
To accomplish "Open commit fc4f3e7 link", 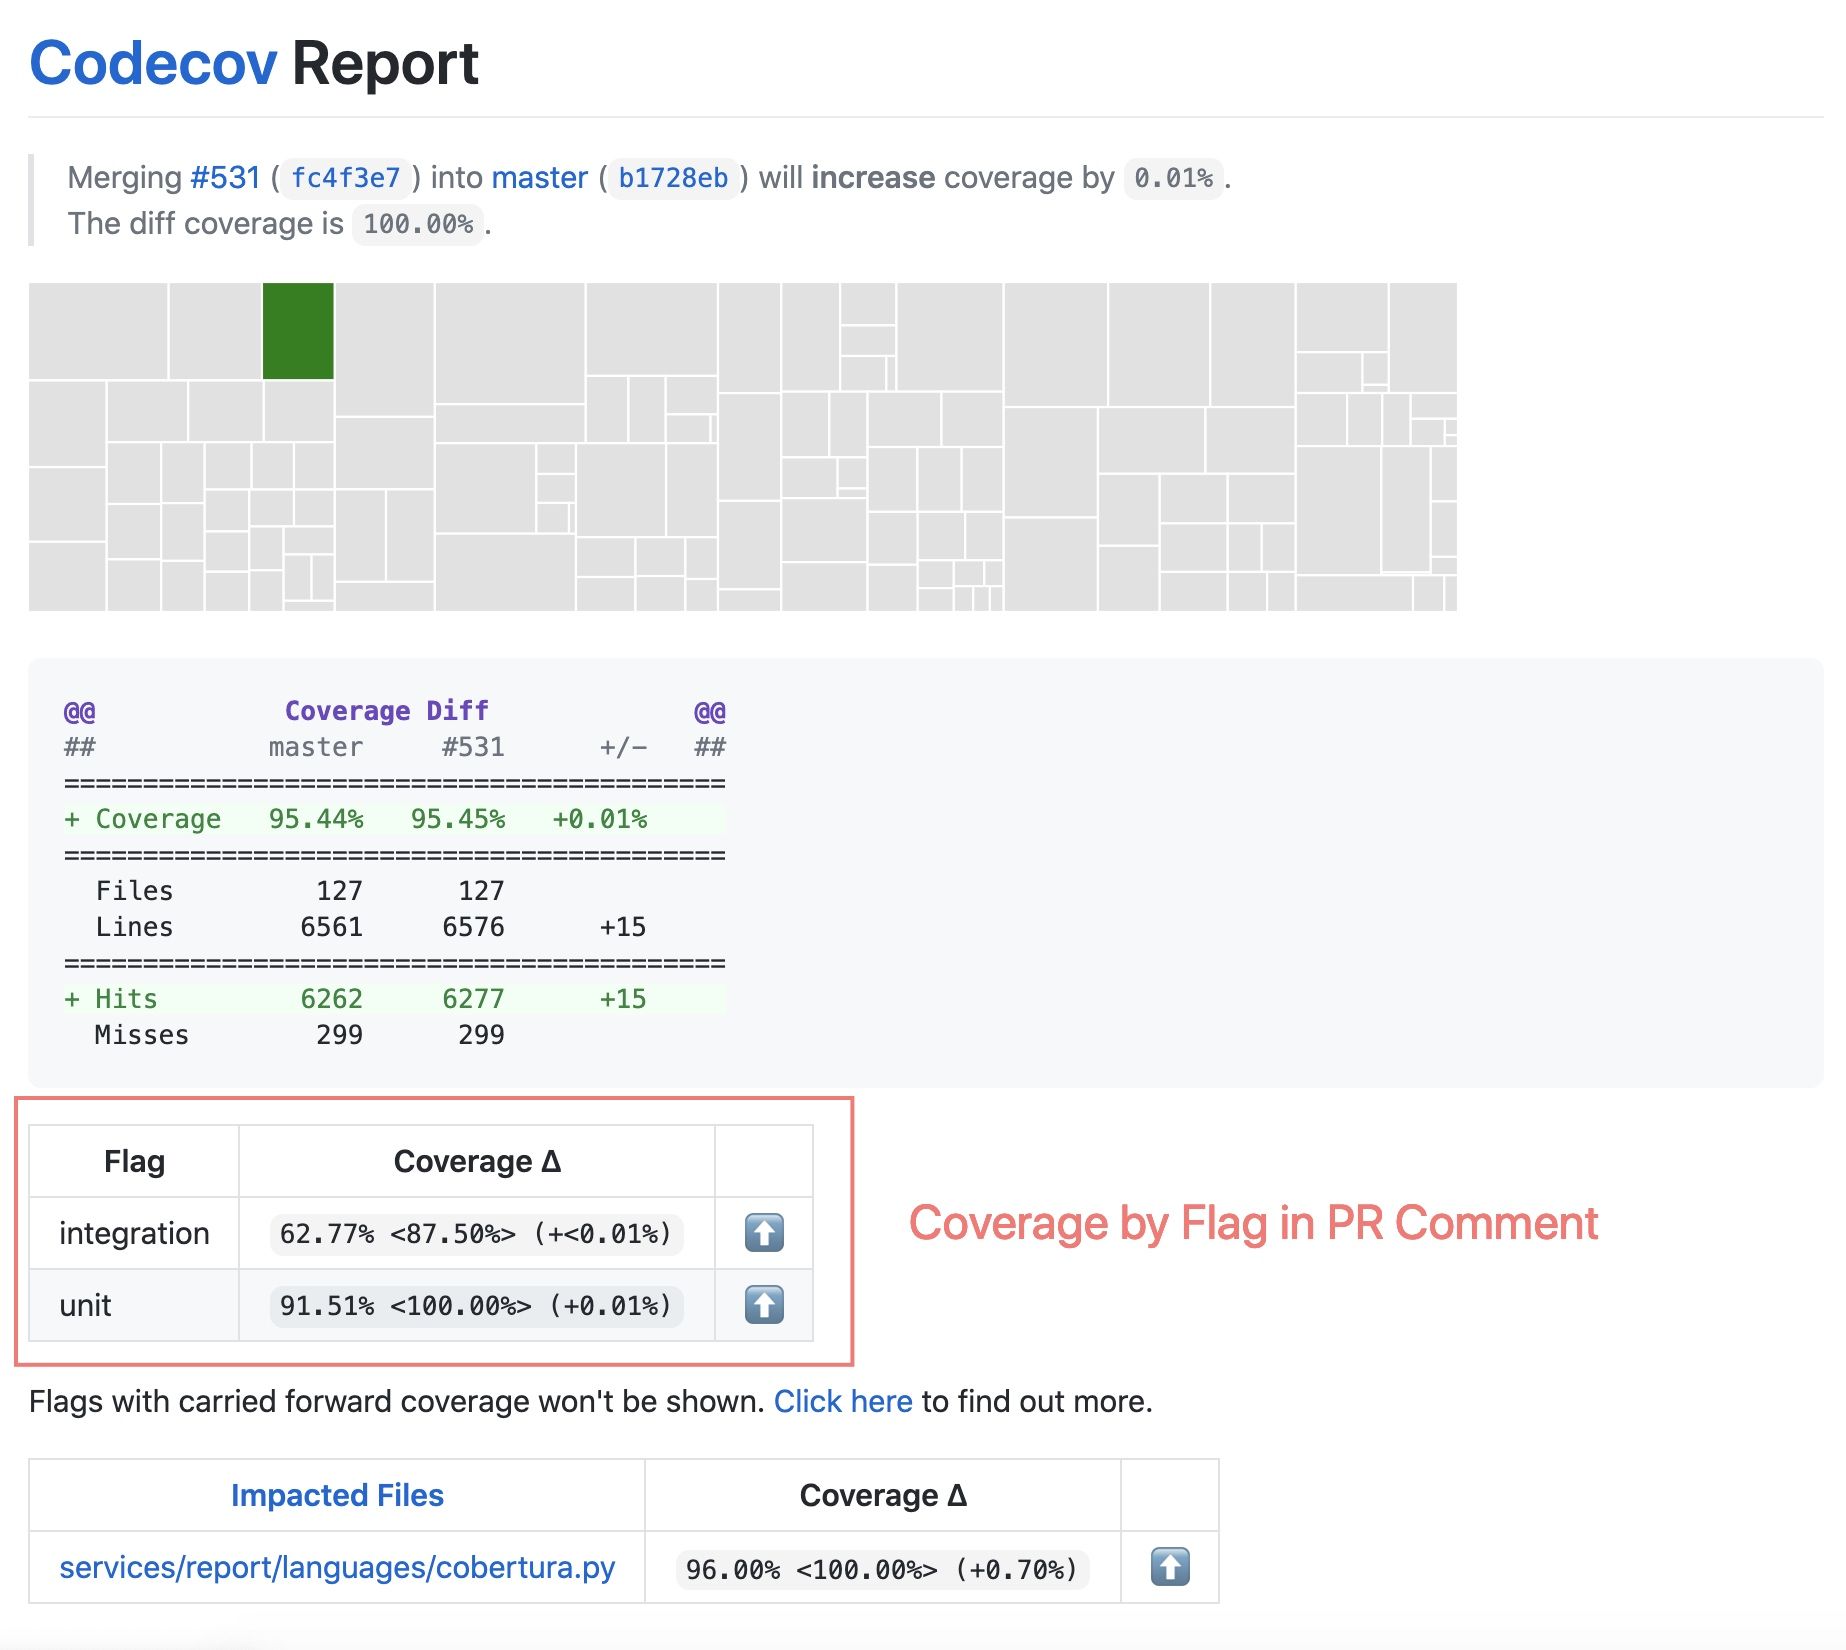I will [345, 178].
